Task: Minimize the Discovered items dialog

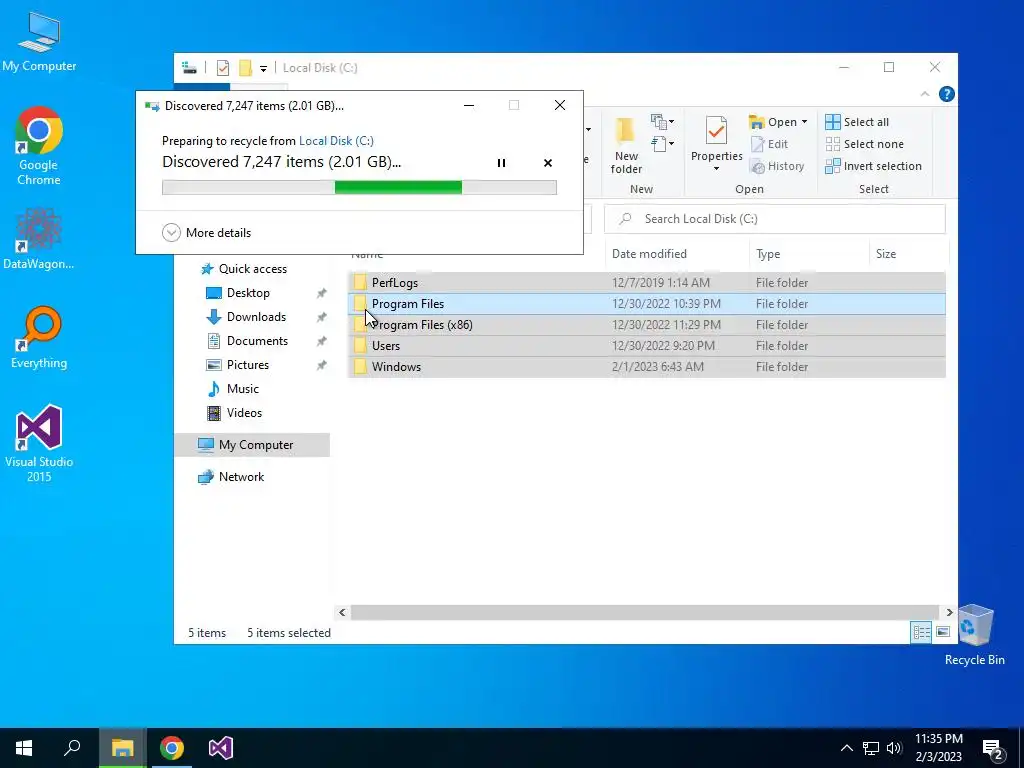Action: click(469, 105)
